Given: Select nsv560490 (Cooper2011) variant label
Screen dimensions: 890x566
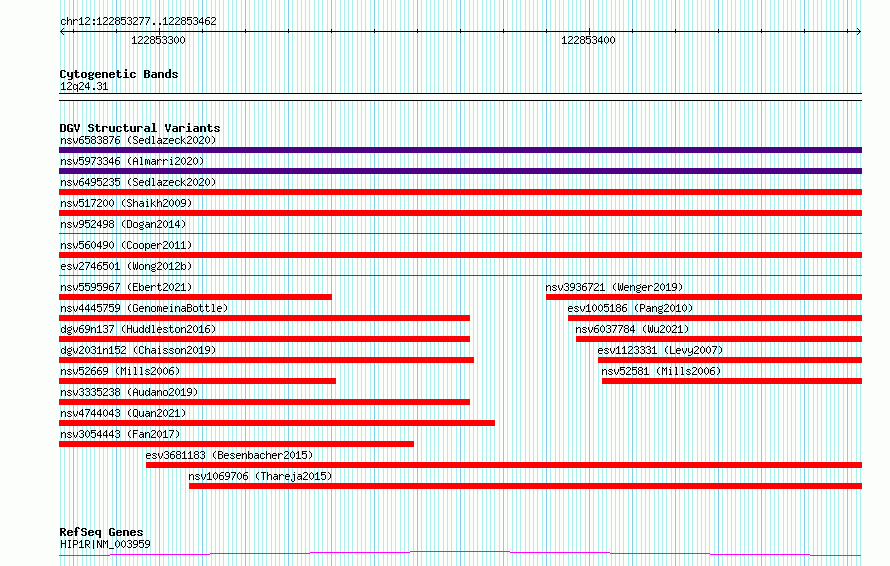Looking at the screenshot, I should point(126,245).
